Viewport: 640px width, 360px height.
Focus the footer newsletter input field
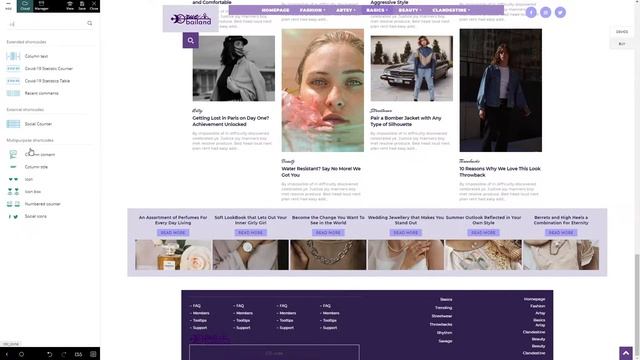[x=274, y=353]
